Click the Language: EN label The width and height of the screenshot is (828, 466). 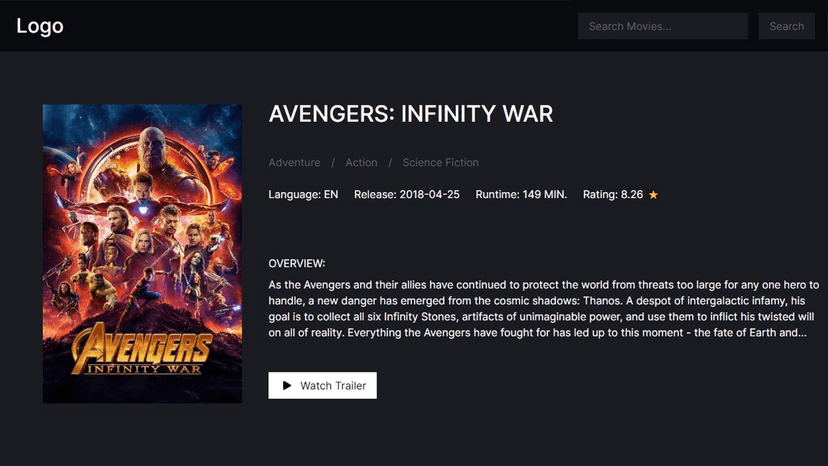point(303,194)
